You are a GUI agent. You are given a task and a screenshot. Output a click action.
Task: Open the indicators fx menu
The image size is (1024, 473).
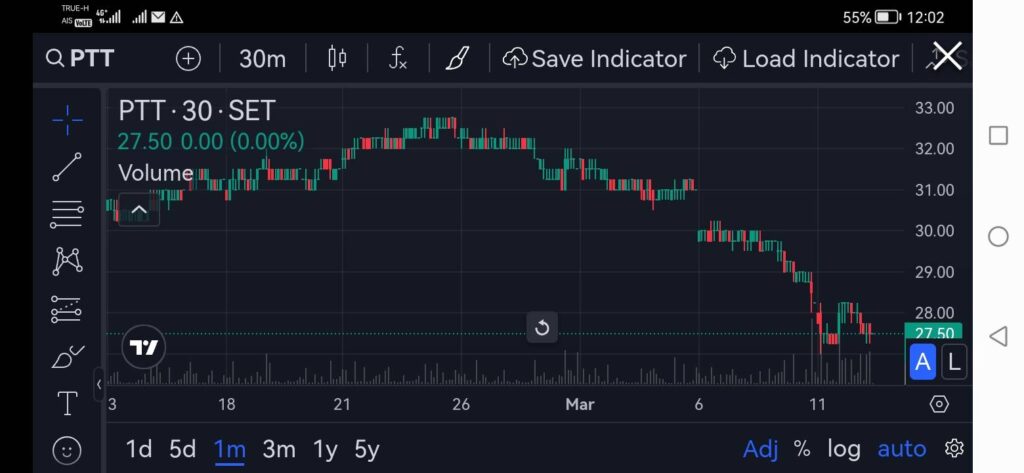pos(398,59)
